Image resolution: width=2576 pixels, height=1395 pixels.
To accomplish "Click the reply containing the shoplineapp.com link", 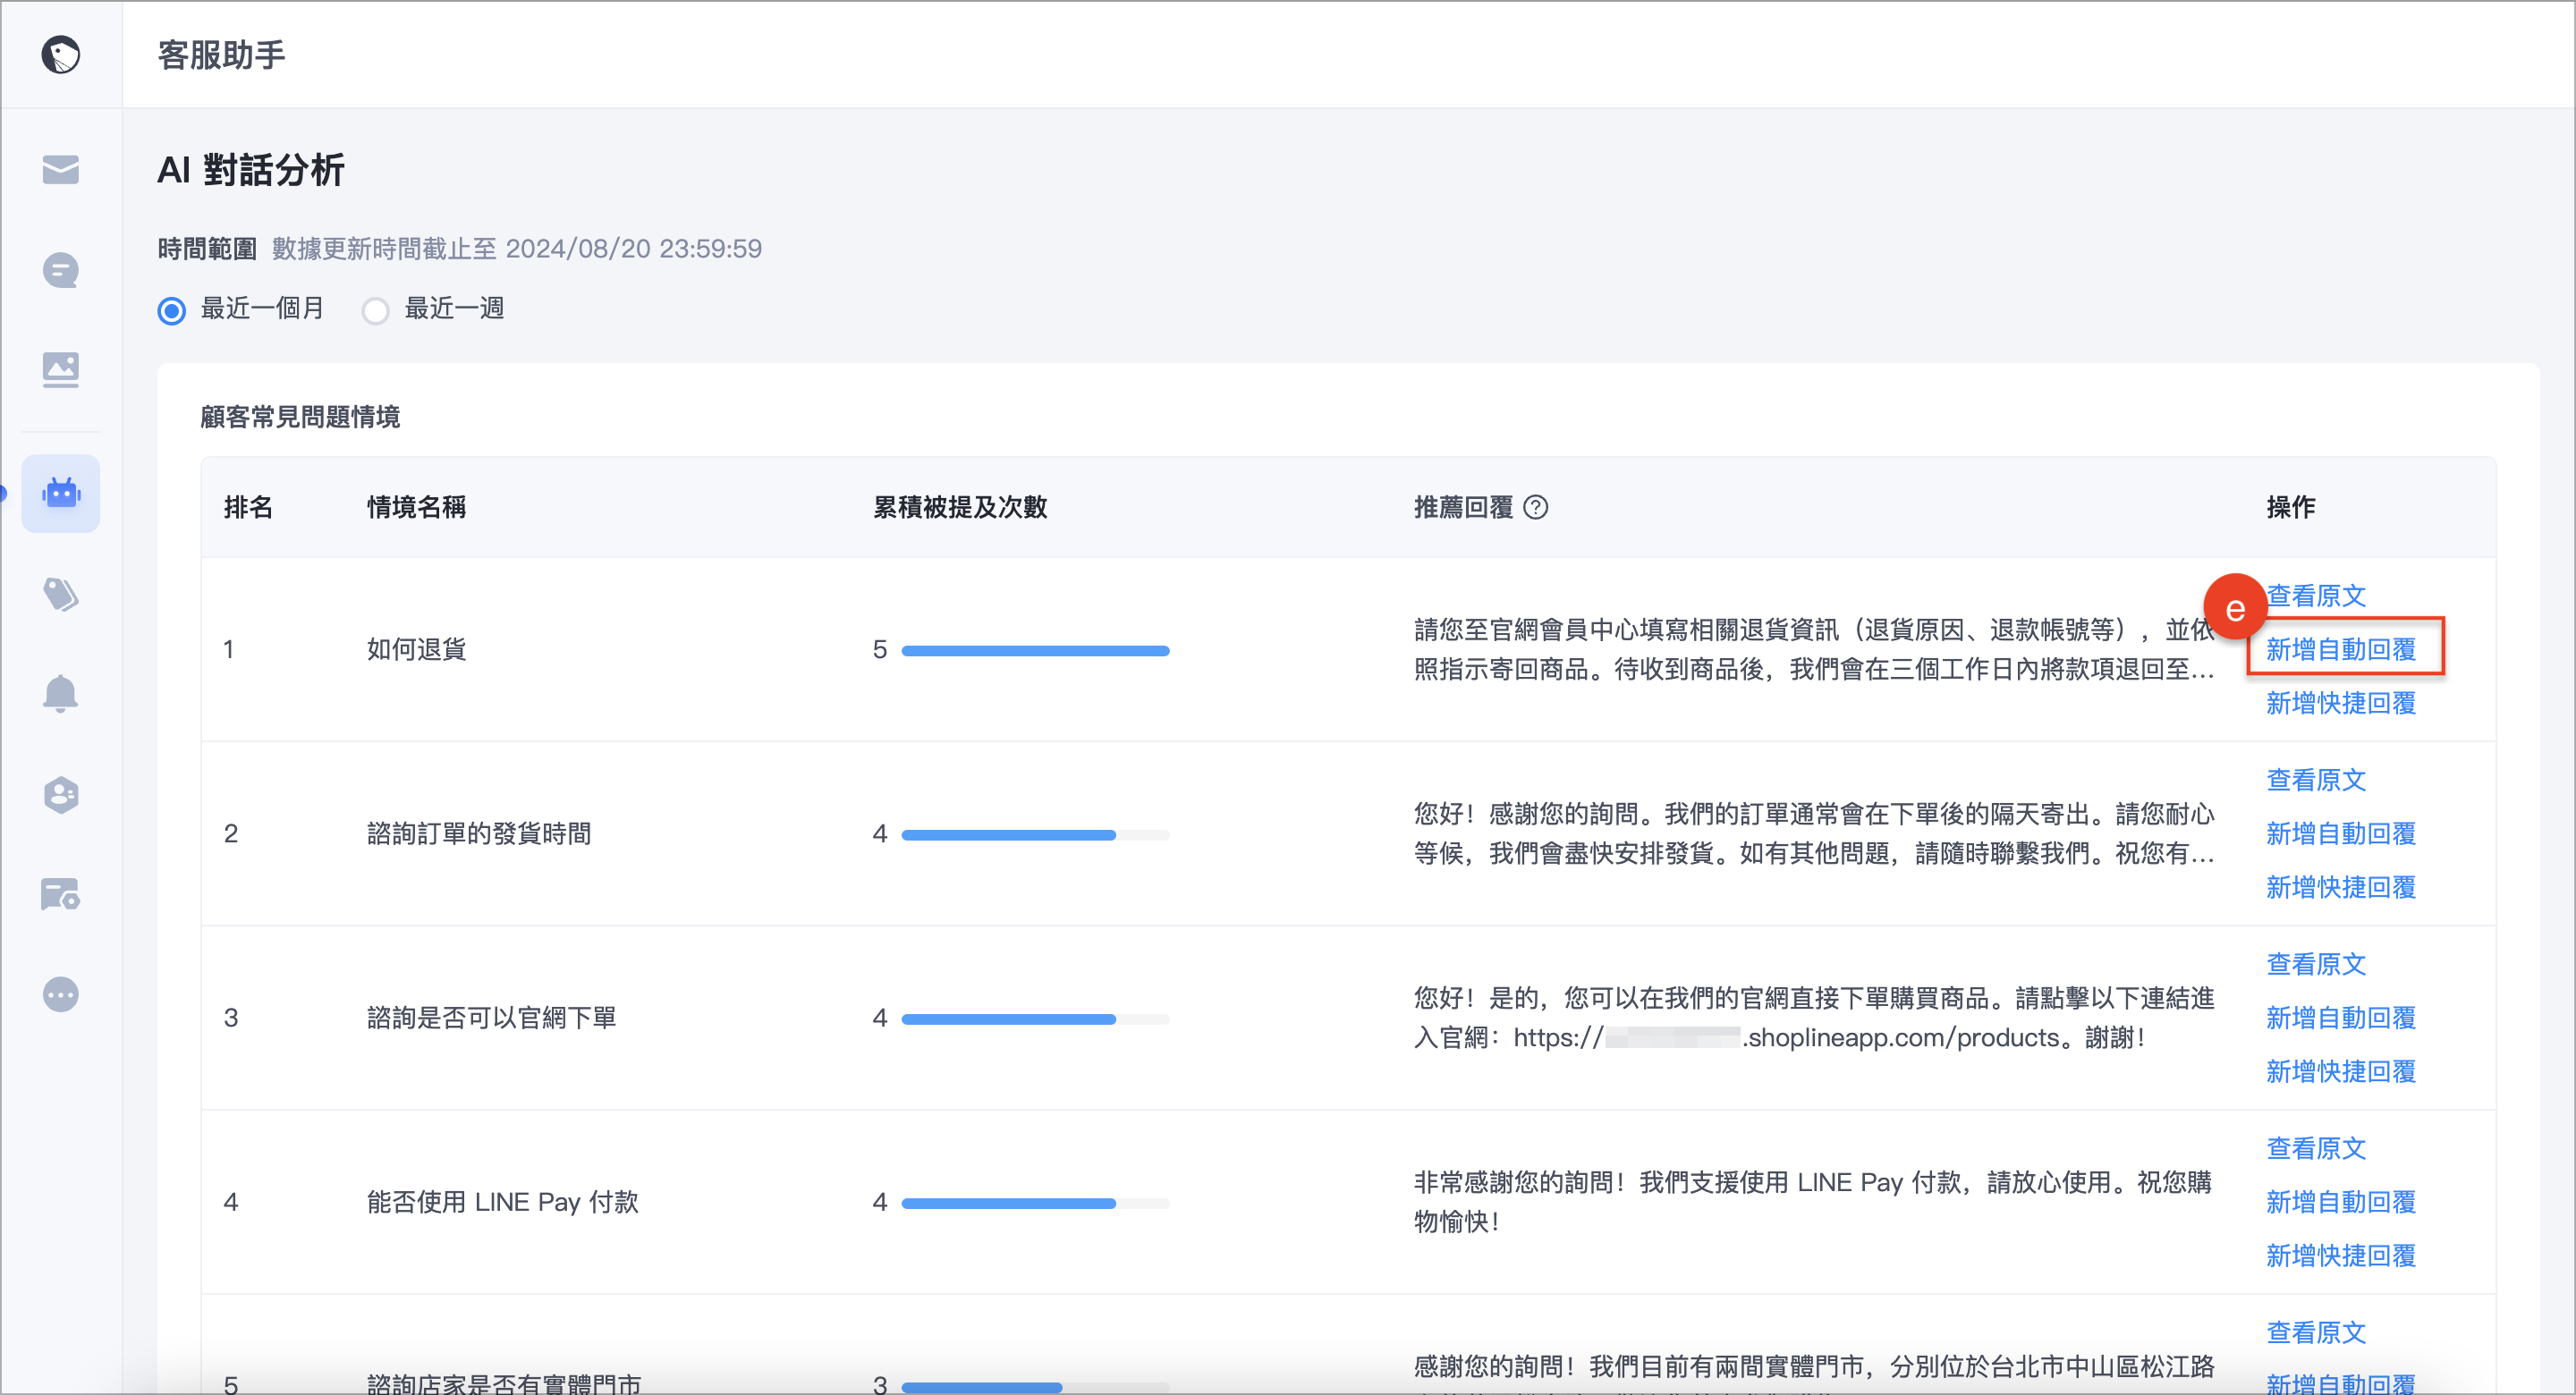I will pyautogui.click(x=1814, y=1017).
